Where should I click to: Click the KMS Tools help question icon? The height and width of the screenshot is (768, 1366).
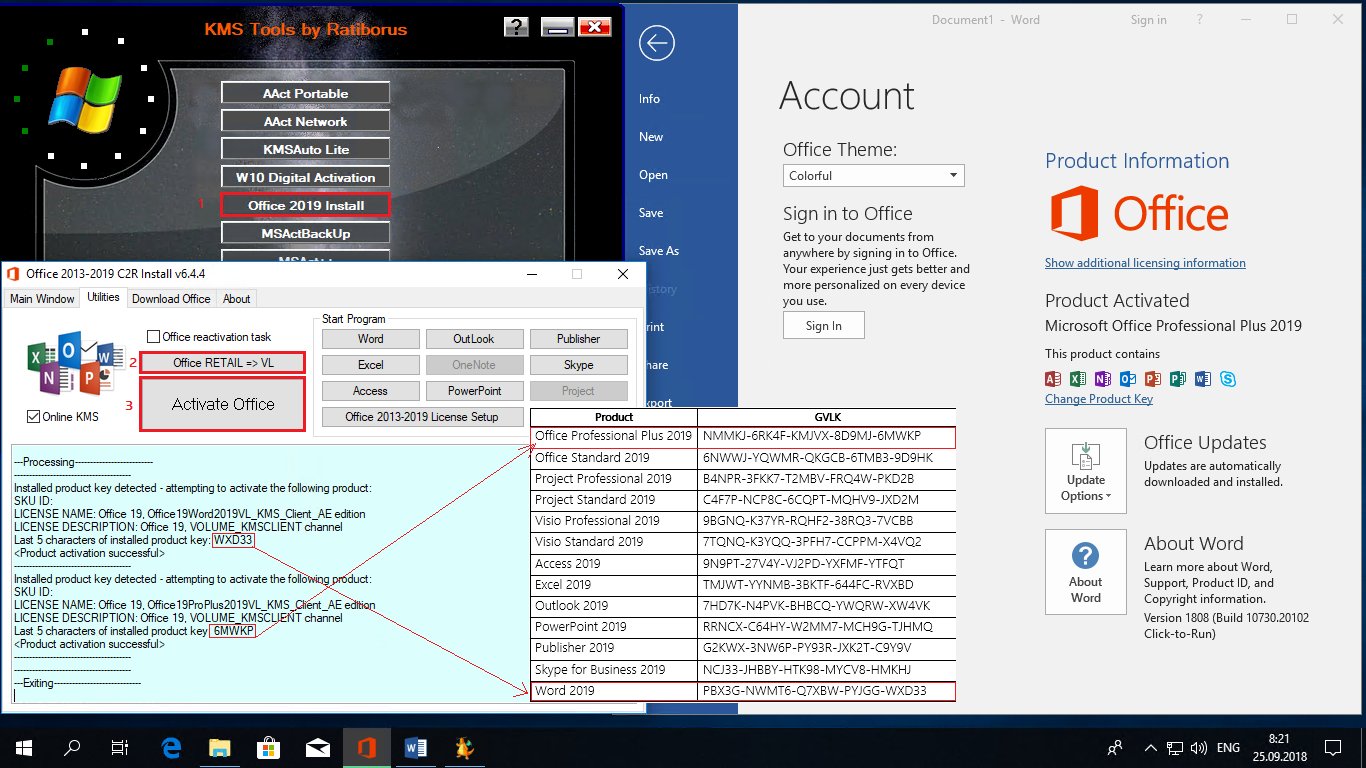pyautogui.click(x=516, y=27)
